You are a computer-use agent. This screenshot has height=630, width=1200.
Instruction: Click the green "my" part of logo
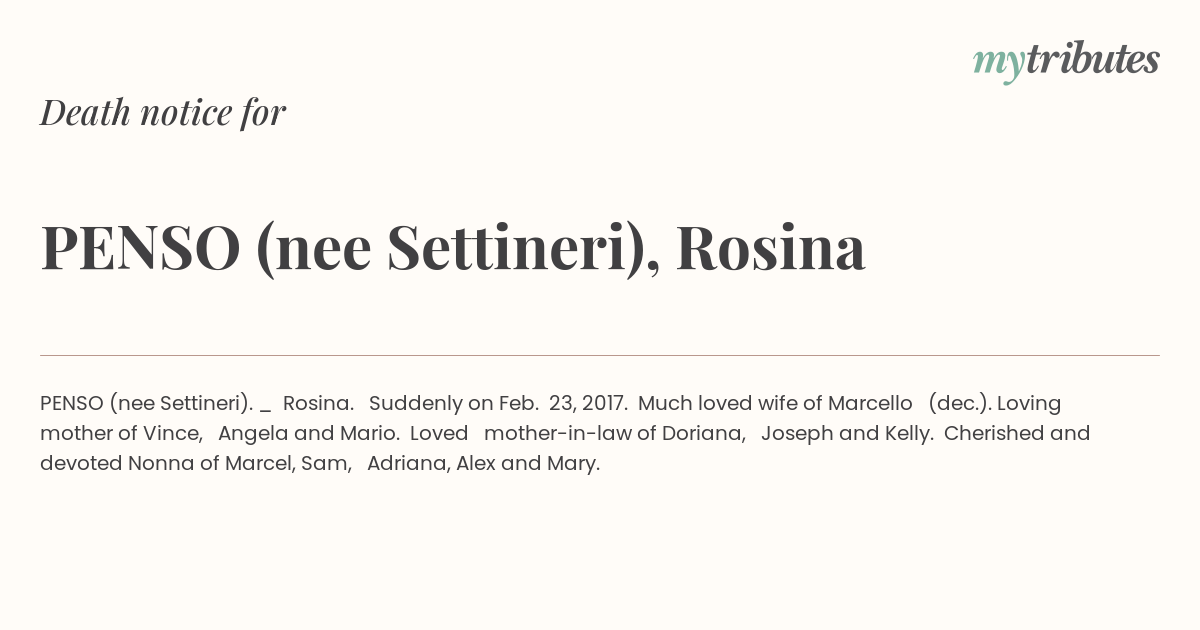tap(999, 65)
